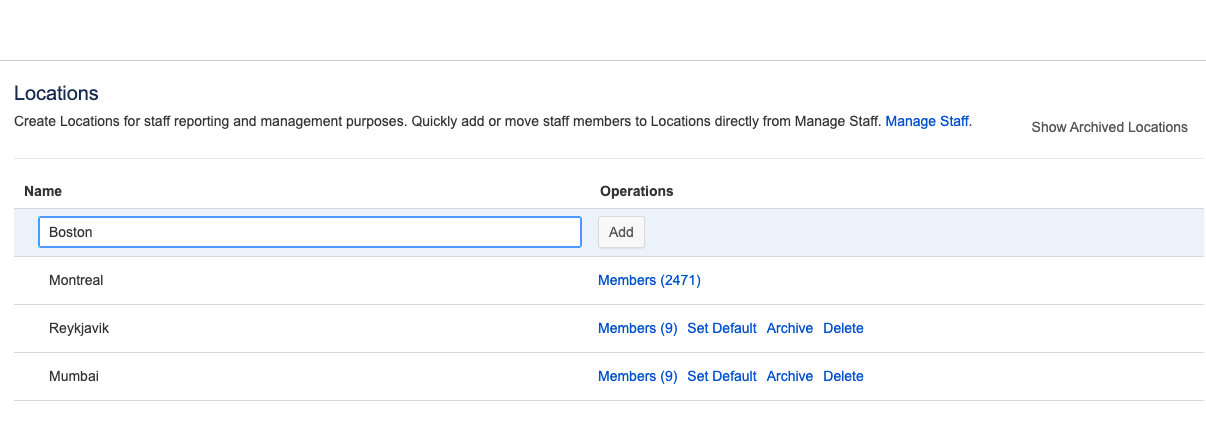Click the Operations column header
This screenshot has width=1206, height=440.
636,191
